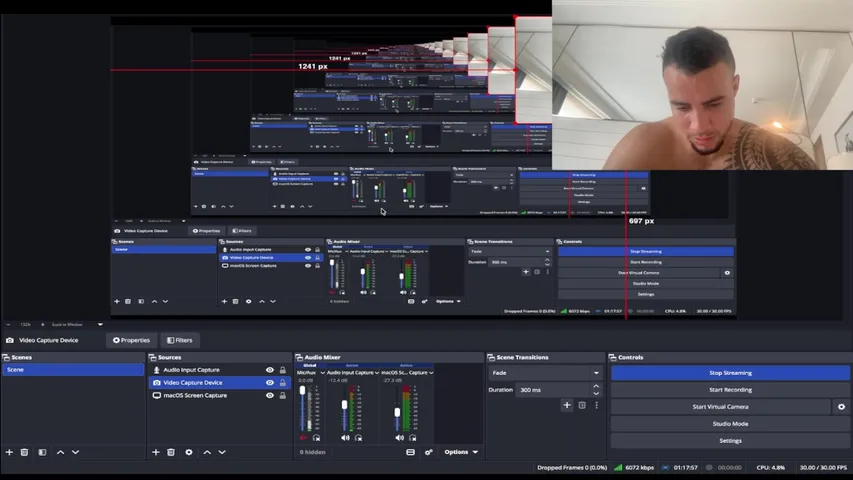853x480 pixels.
Task: Open Properties for Video Capture Device
Action: point(131,340)
